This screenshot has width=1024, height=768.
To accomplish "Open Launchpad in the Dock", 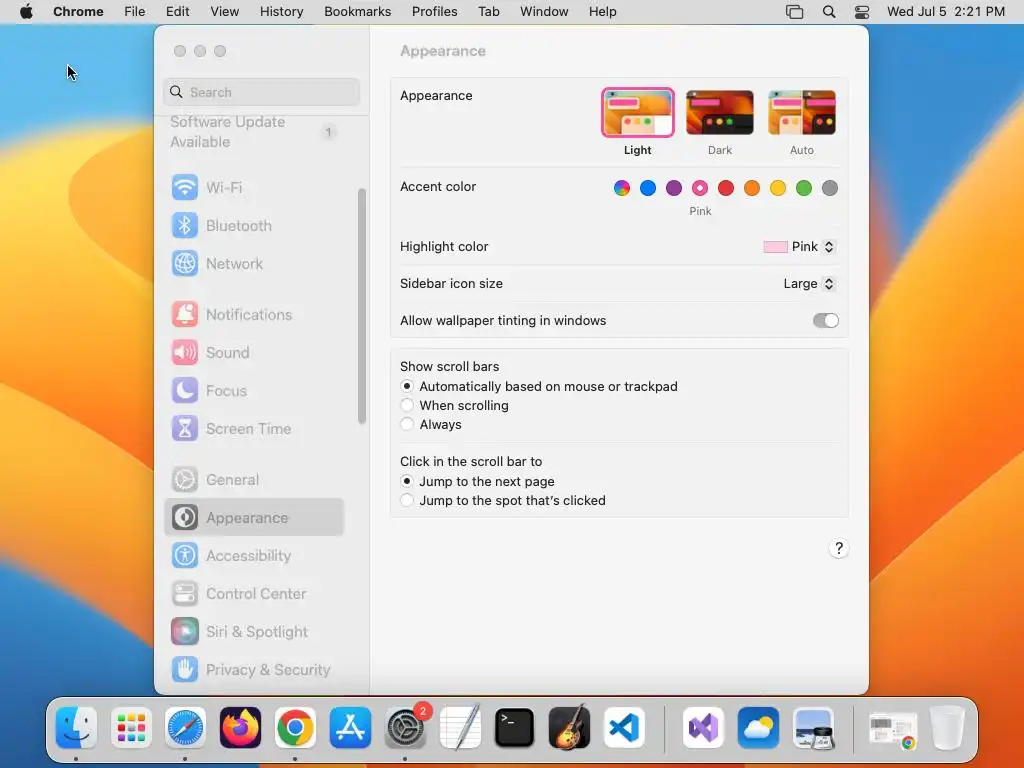I will (x=131, y=727).
